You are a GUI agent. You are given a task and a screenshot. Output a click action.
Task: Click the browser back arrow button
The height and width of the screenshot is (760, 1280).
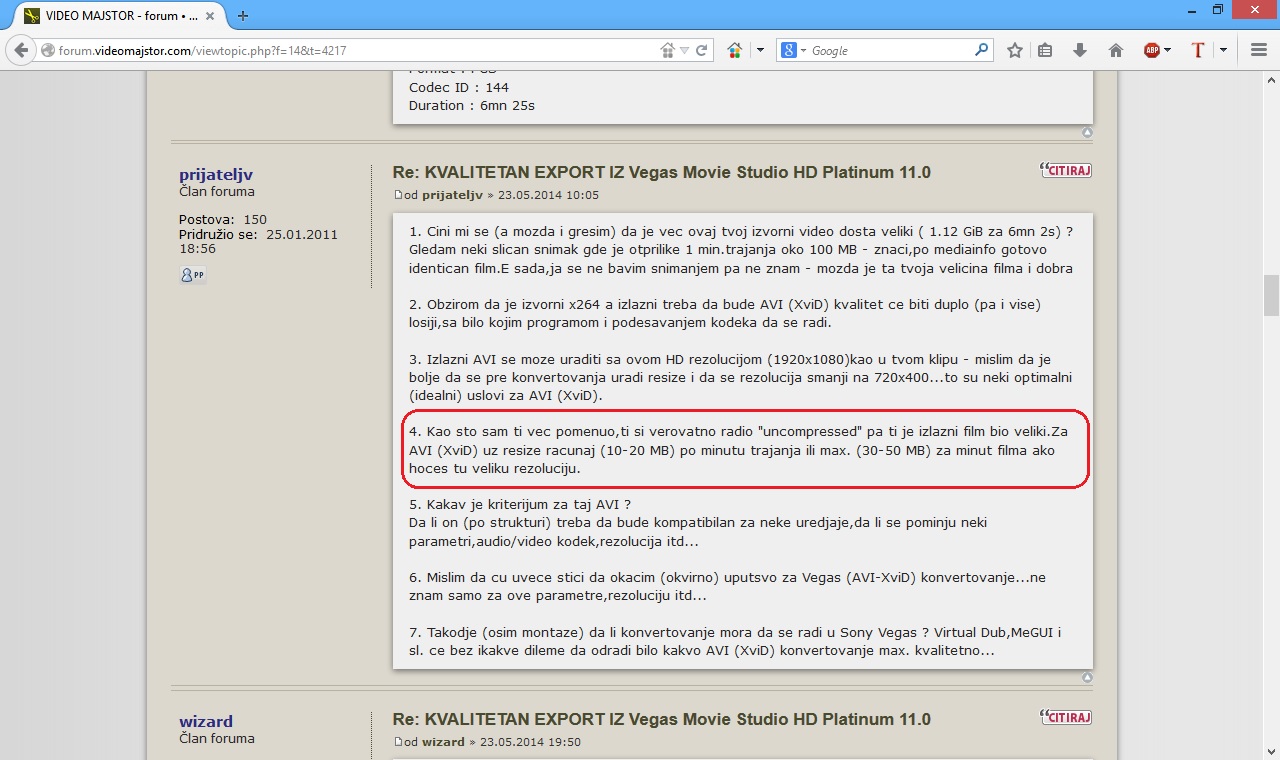pos(21,50)
